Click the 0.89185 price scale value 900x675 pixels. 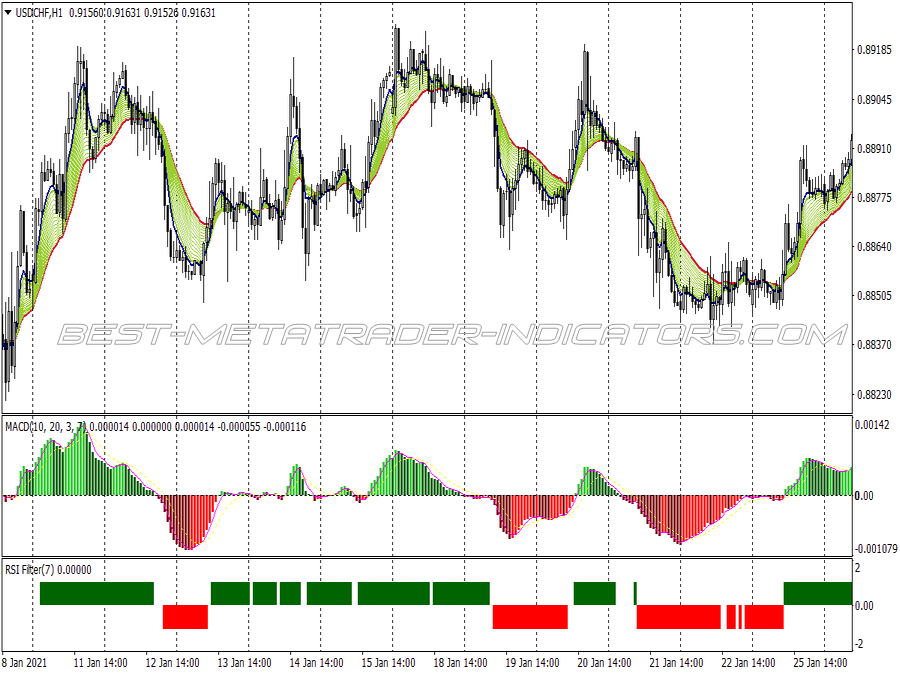(874, 50)
